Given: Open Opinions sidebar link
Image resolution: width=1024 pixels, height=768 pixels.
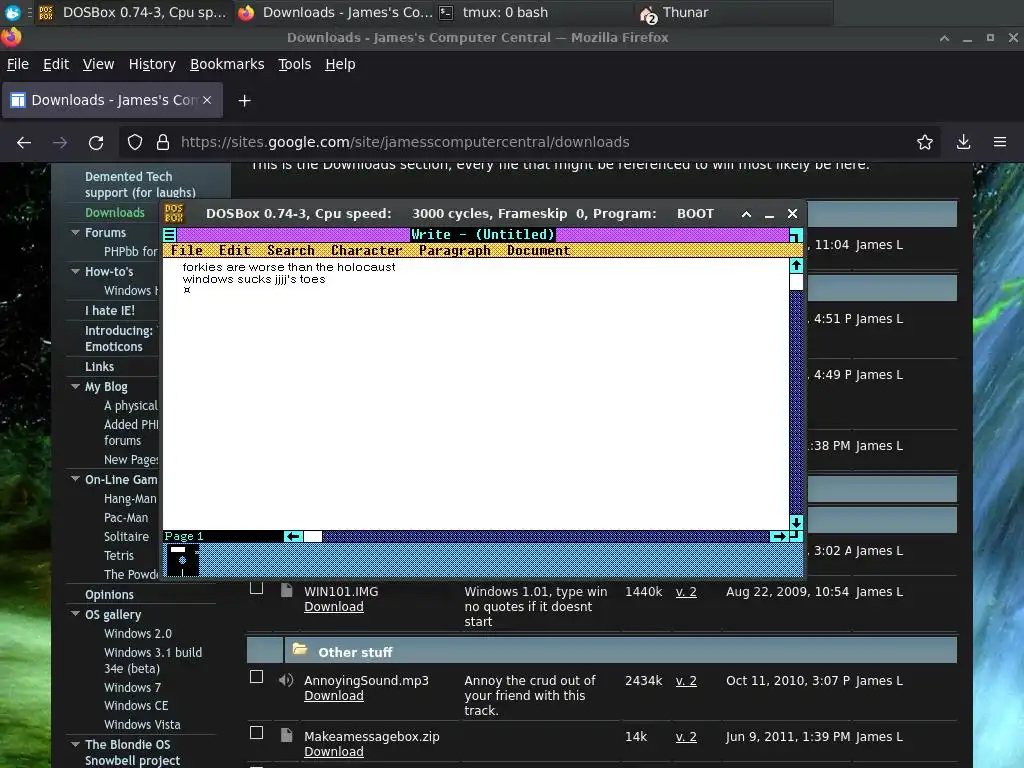Looking at the screenshot, I should pos(109,594).
